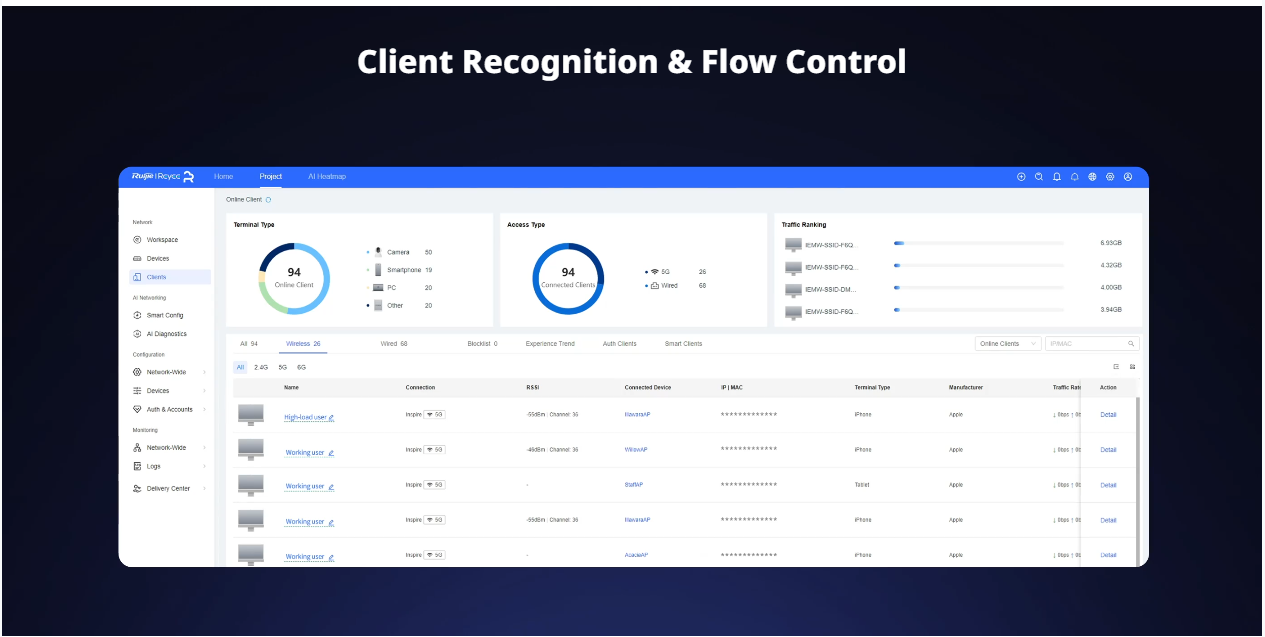Select the 5G band filter

[283, 368]
